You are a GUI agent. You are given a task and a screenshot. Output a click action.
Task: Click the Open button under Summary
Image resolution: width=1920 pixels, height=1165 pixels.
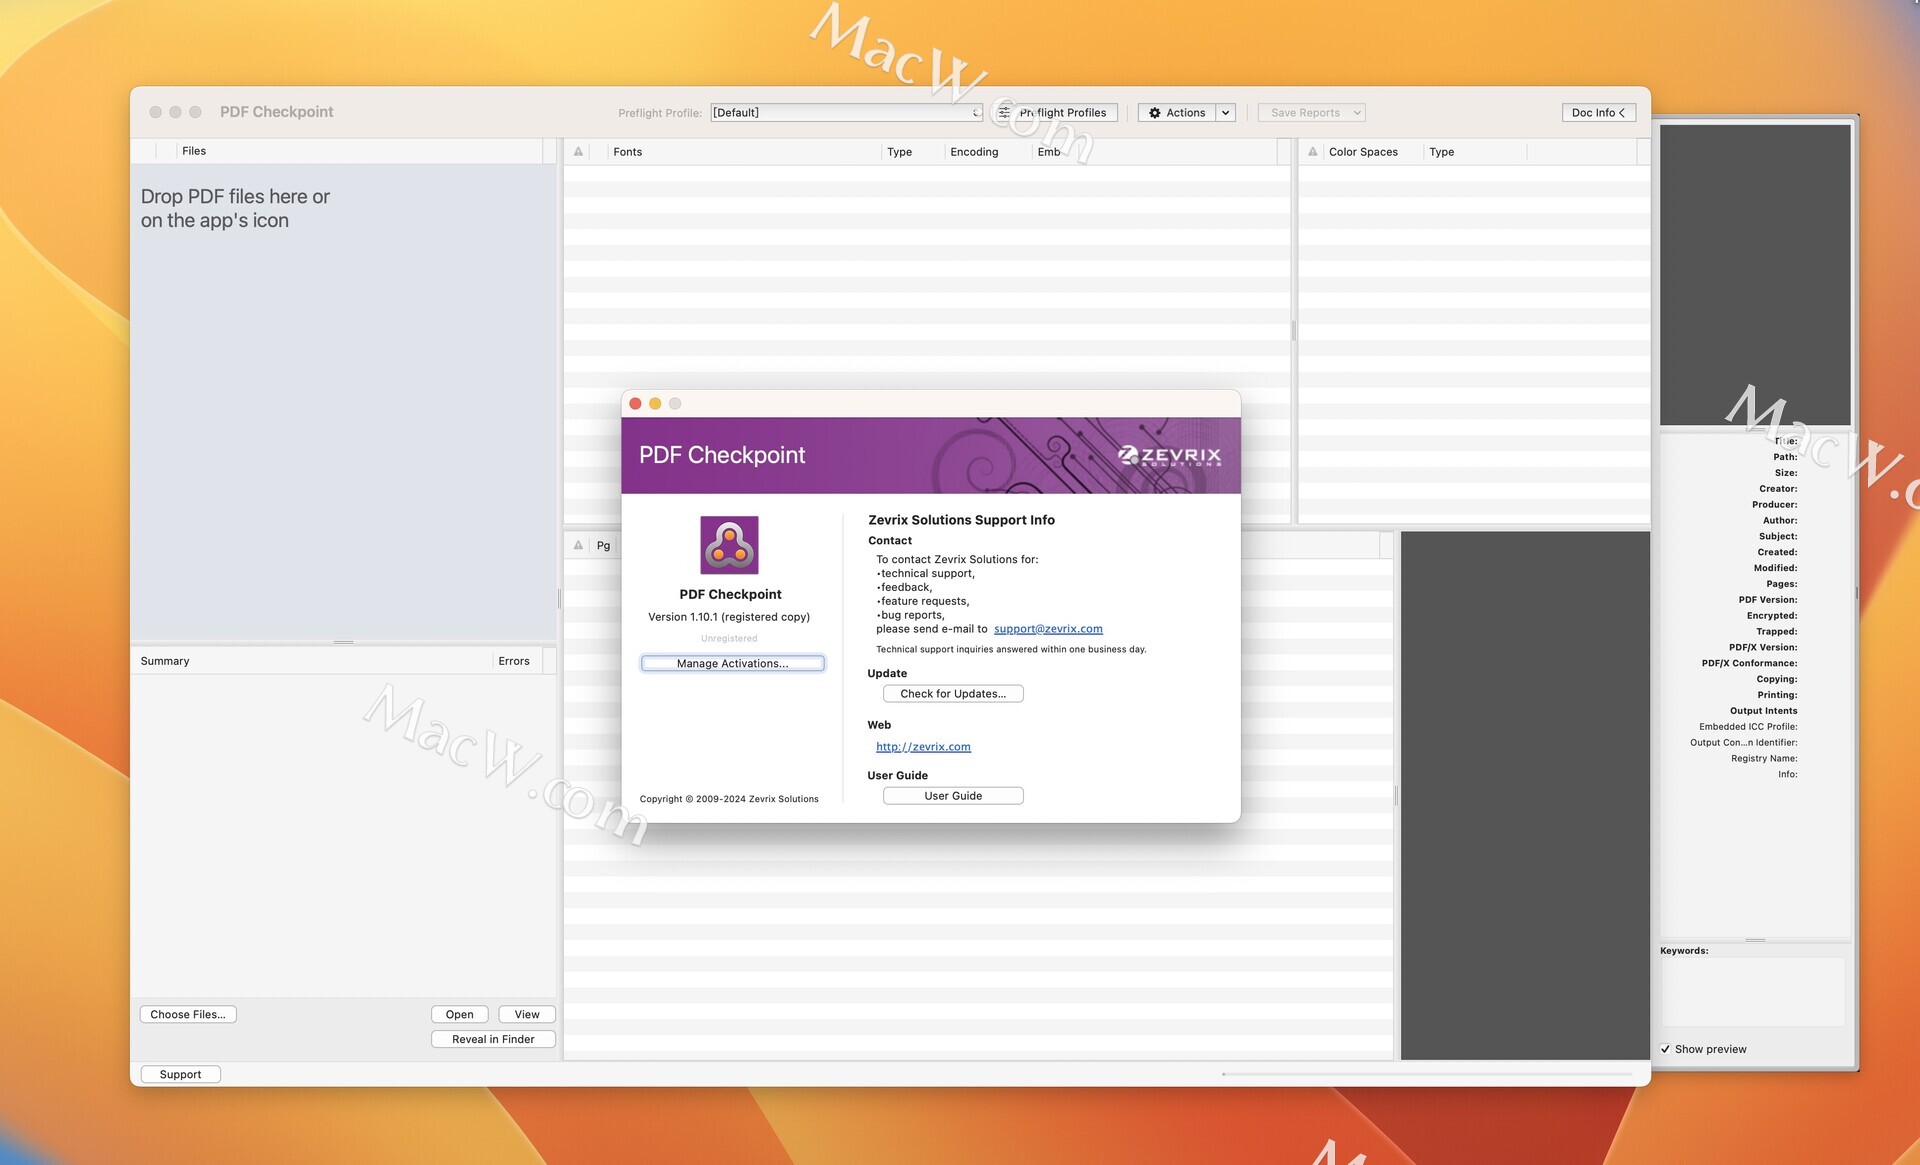click(460, 1014)
